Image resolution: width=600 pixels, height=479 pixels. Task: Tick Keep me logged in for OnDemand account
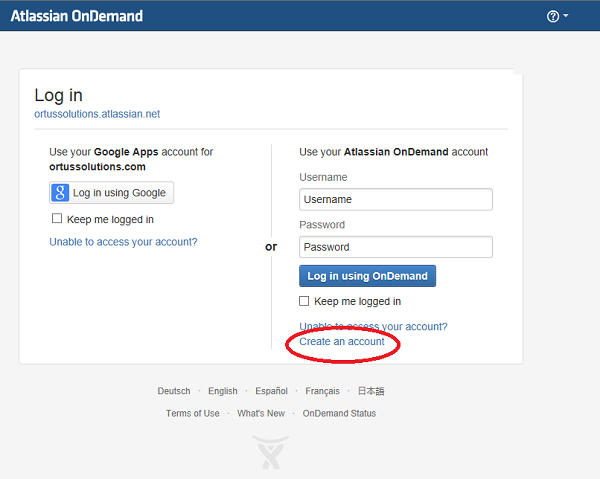tap(305, 301)
